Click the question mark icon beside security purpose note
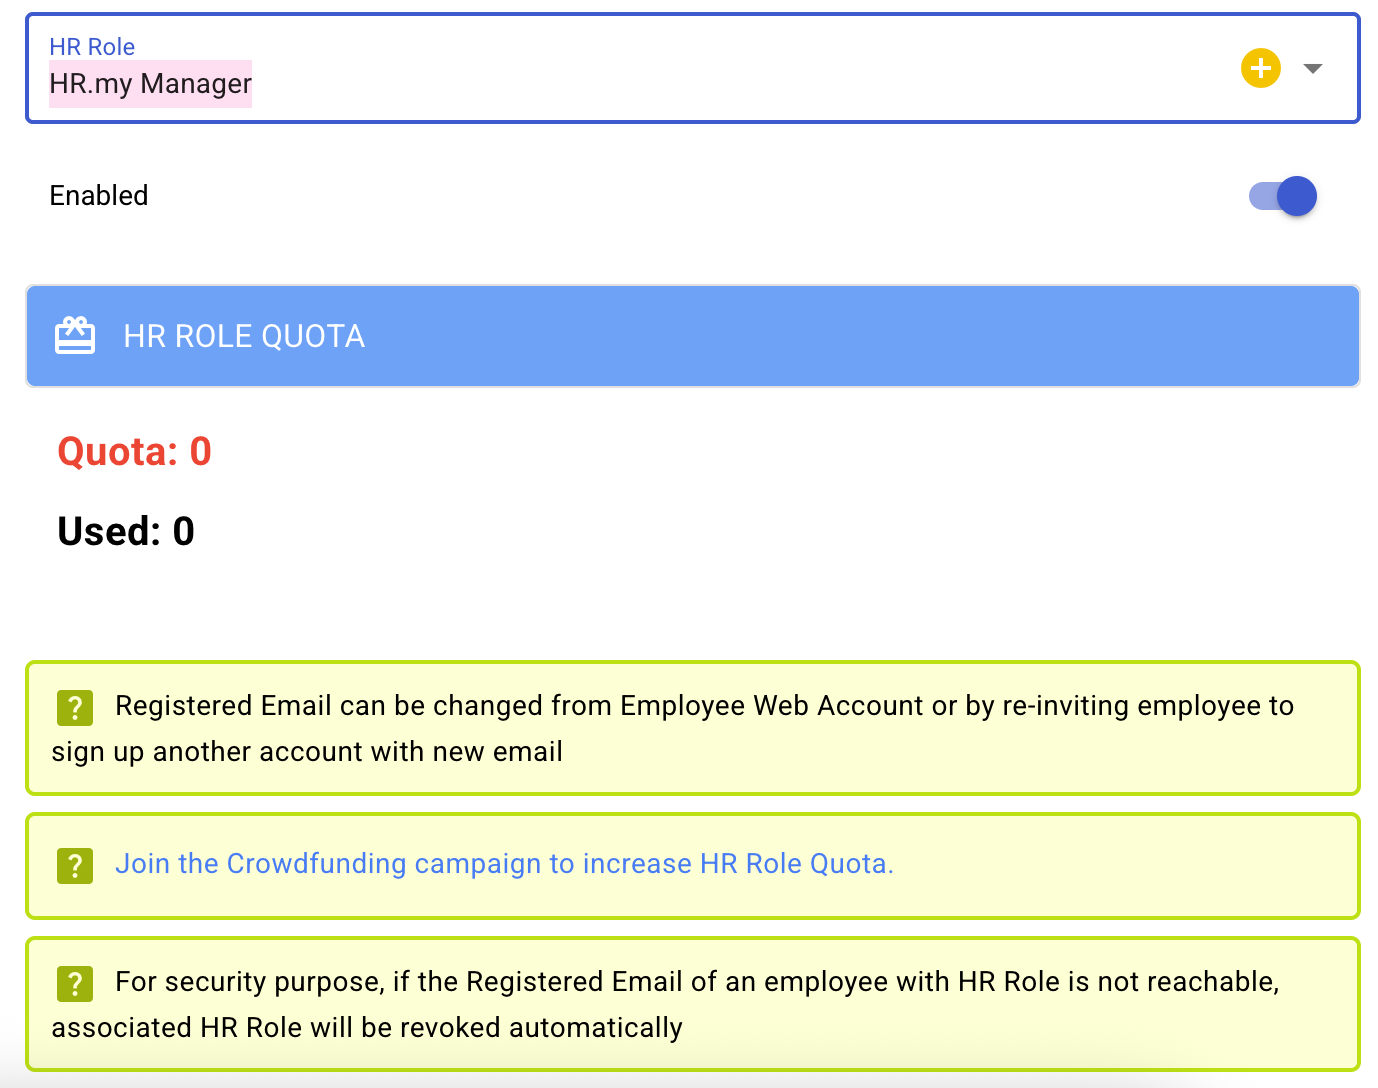This screenshot has width=1378, height=1088. pyautogui.click(x=75, y=983)
